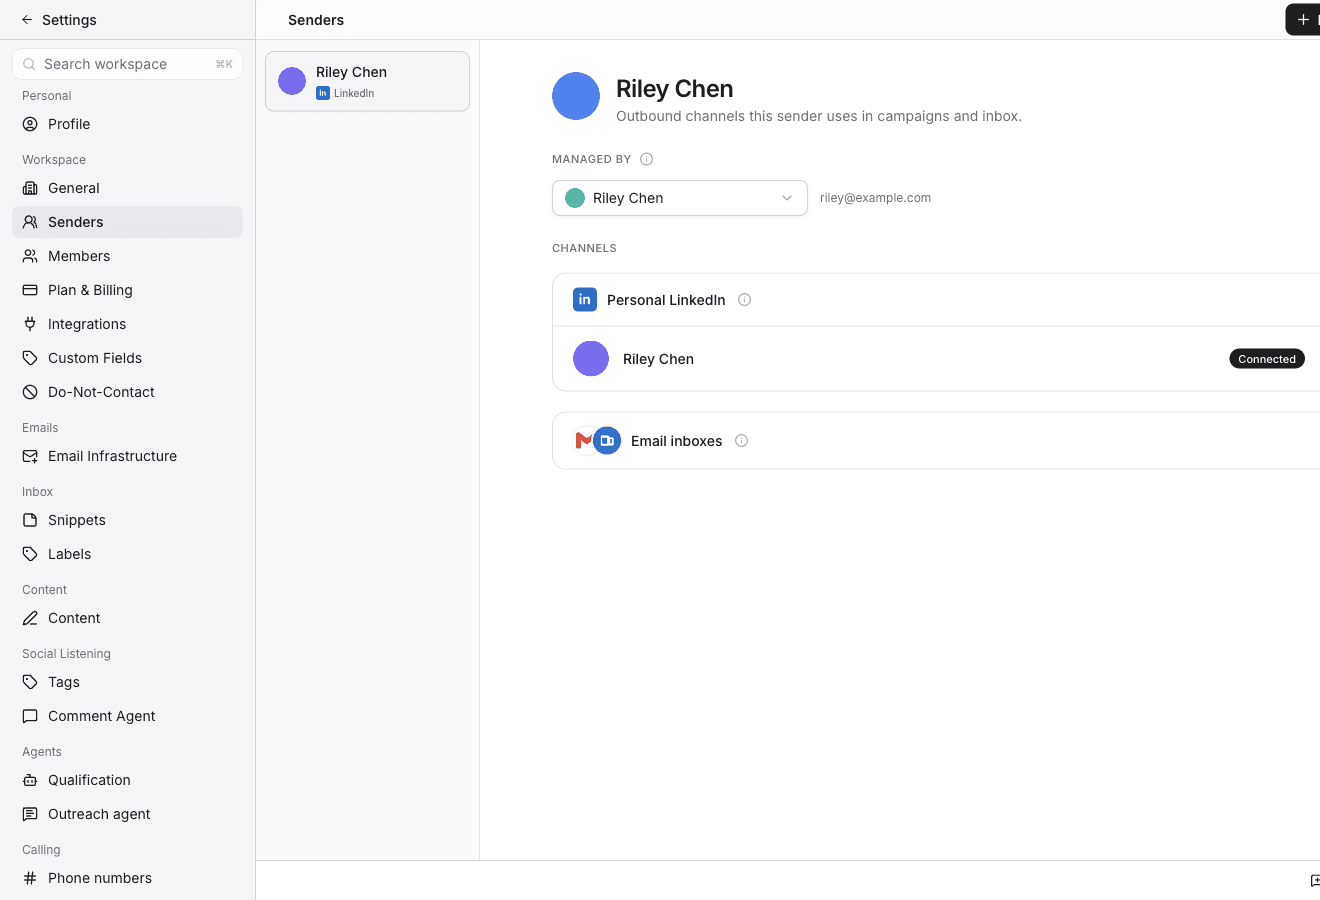Click the info icon beside Personal LinkedIn

(x=744, y=300)
